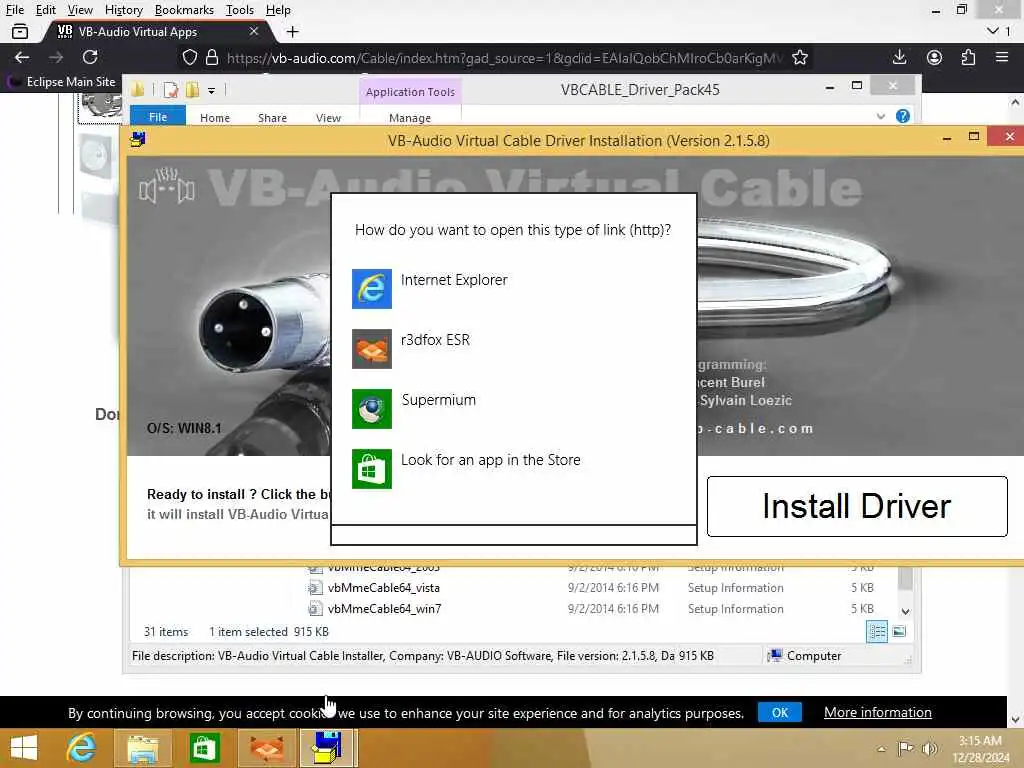1024x768 pixels.
Task: Open the tracking protection shield icon
Action: 189,57
